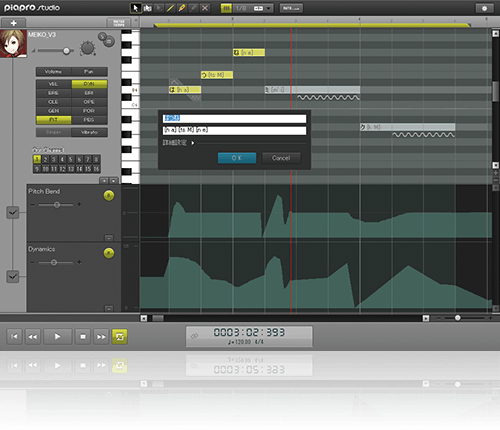This screenshot has width=500, height=430.
Task: Toggle loop playback button
Action: [x=119, y=337]
